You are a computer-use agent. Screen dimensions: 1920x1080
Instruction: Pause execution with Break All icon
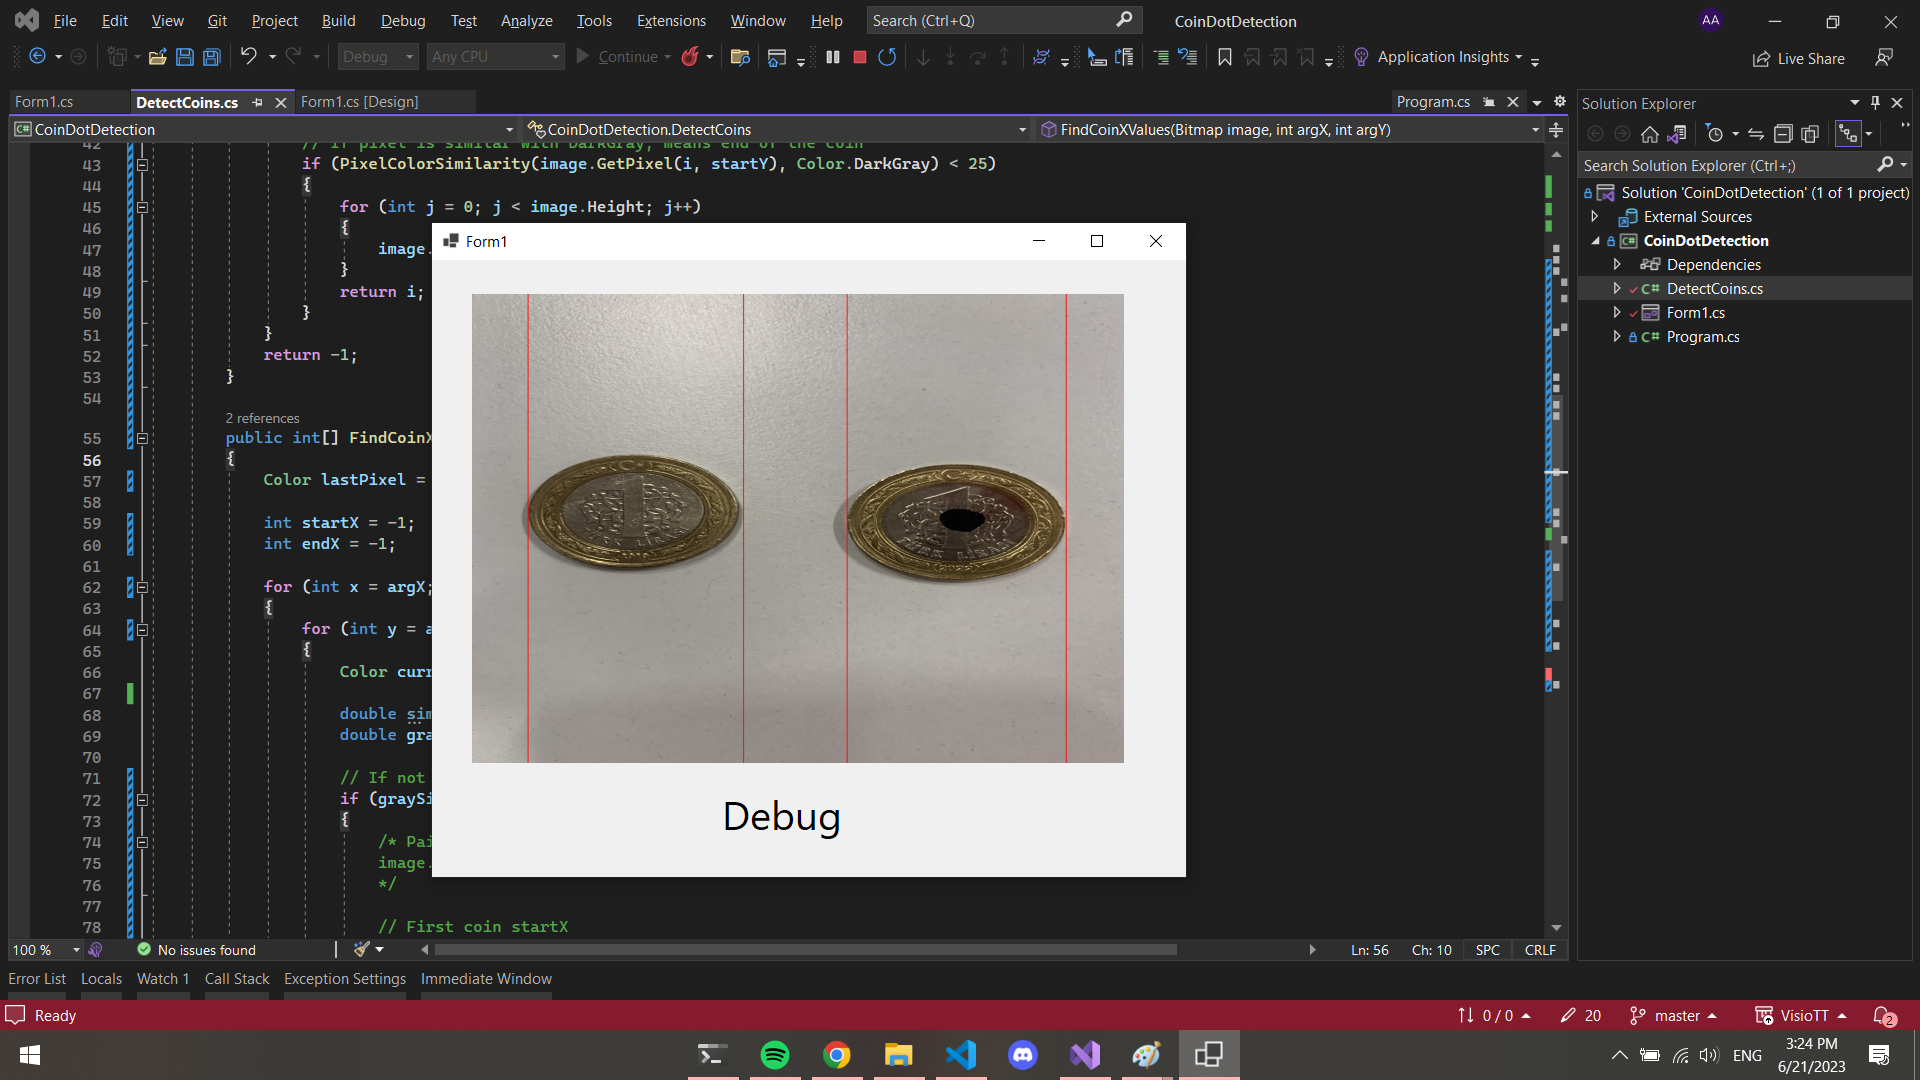click(x=833, y=57)
